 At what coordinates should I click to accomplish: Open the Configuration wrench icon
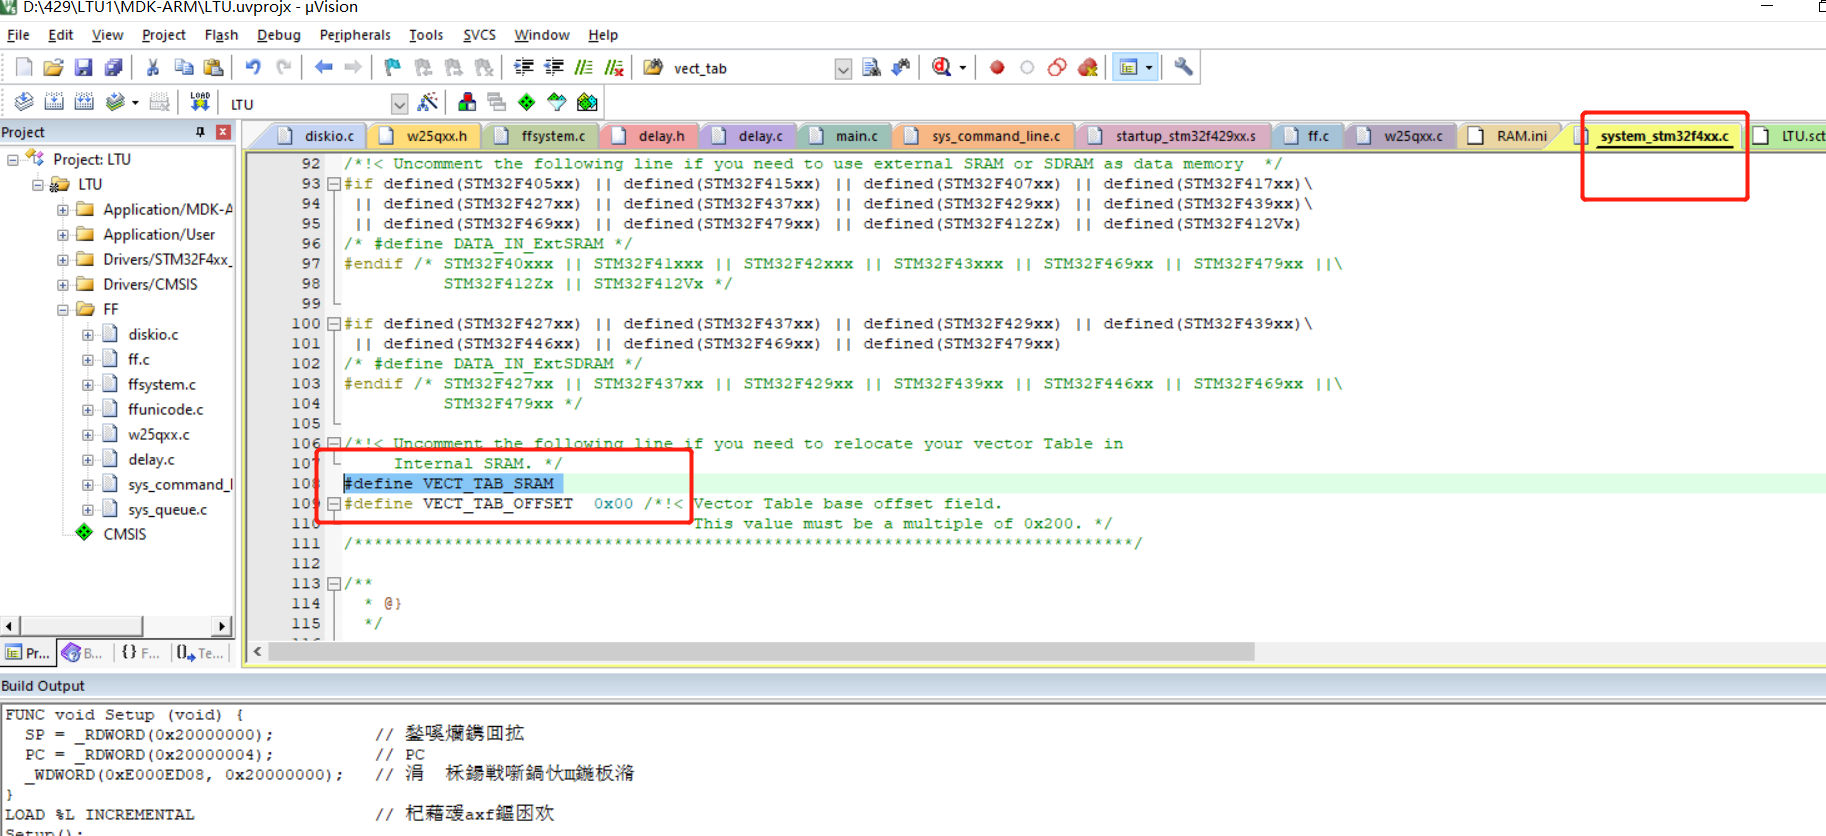tap(1183, 67)
